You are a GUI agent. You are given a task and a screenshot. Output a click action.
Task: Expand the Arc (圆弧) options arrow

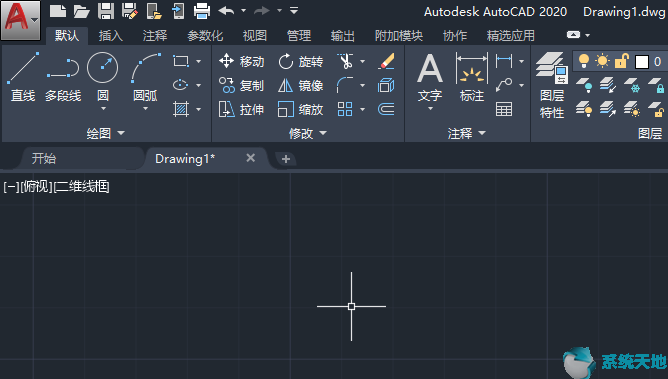pyautogui.click(x=145, y=109)
